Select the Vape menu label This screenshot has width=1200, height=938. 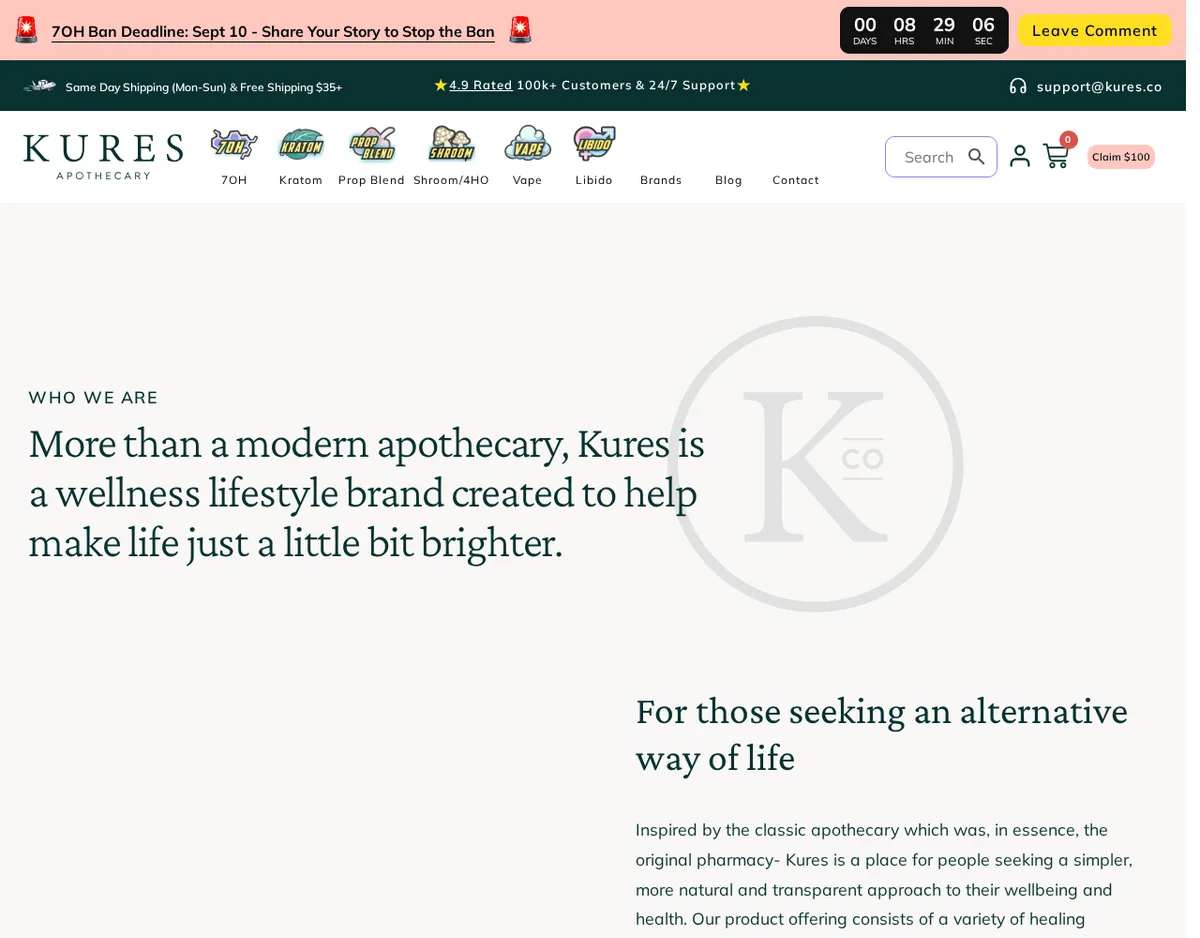[527, 180]
